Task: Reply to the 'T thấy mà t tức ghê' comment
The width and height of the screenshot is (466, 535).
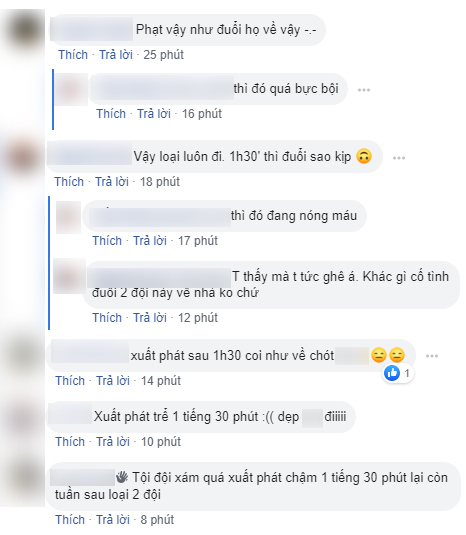Action: 150,318
